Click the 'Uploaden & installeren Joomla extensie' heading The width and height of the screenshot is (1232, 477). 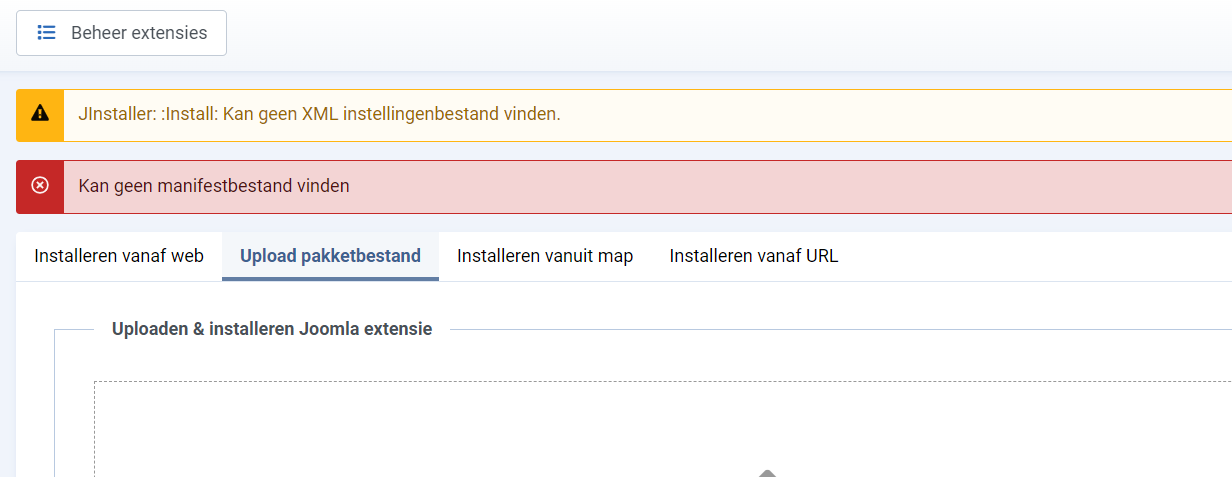272,329
